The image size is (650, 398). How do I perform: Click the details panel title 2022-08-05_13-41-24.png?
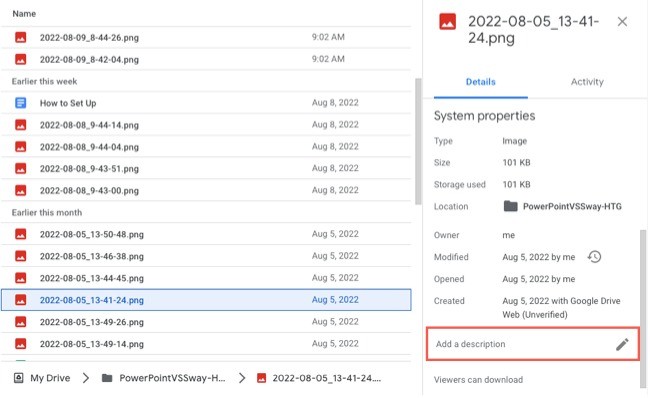pos(534,29)
